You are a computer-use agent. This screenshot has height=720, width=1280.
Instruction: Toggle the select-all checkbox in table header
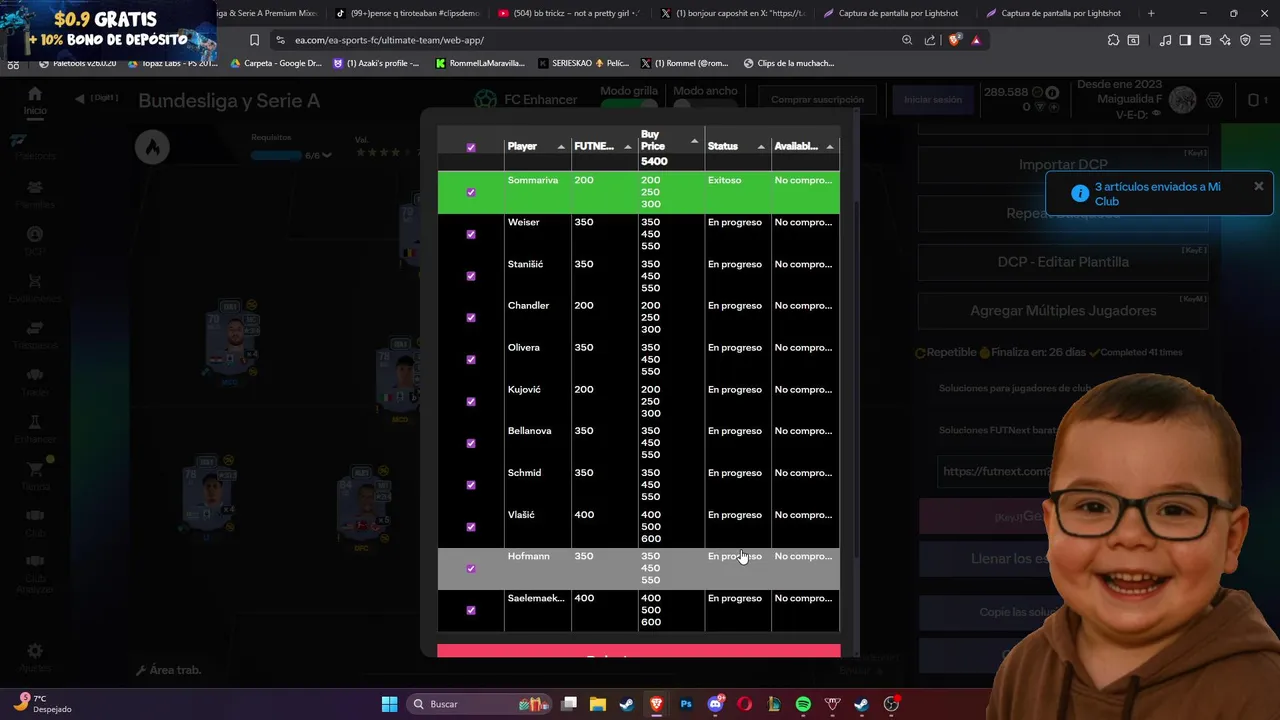point(471,147)
